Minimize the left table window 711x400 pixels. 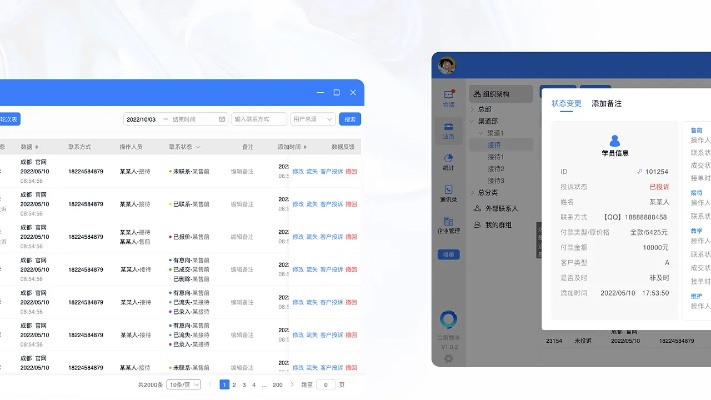(321, 93)
